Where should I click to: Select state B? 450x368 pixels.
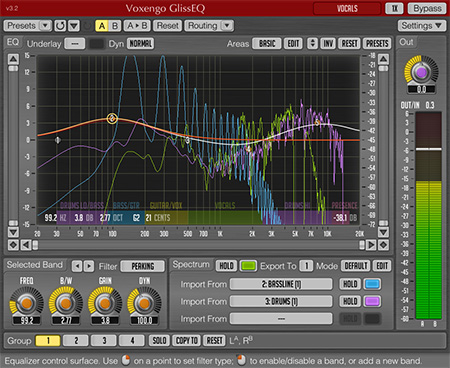coord(115,26)
